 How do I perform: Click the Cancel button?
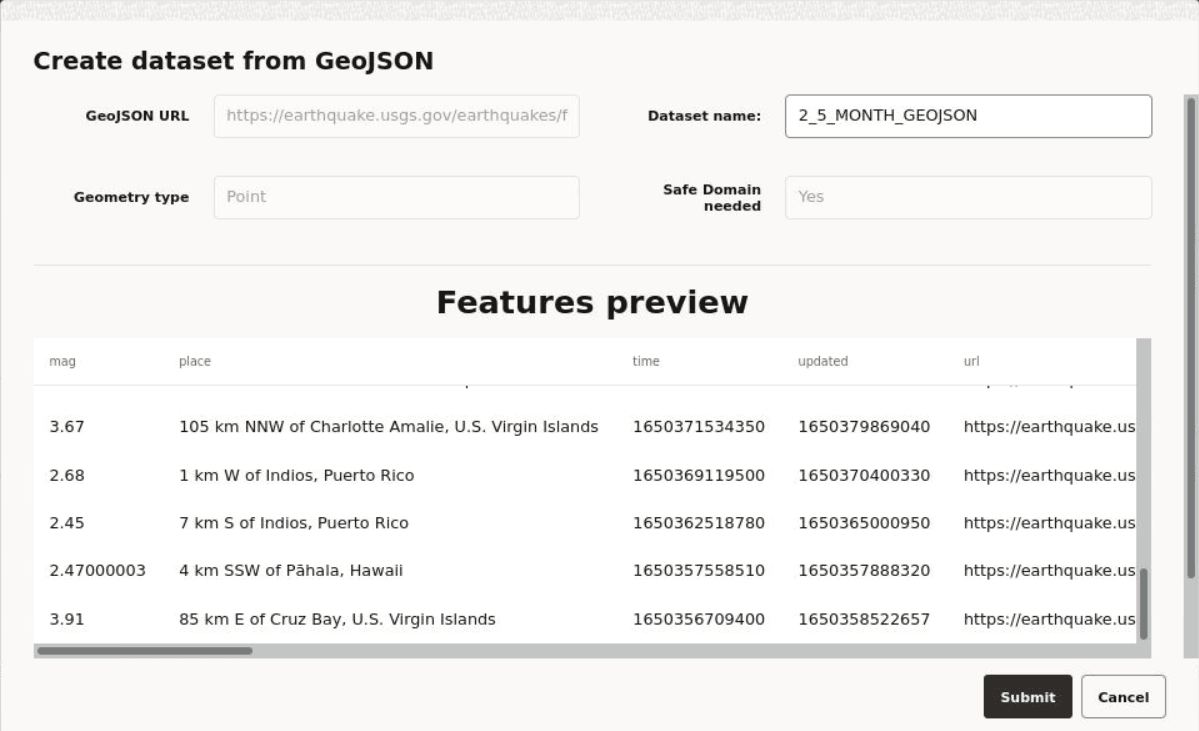click(1123, 697)
